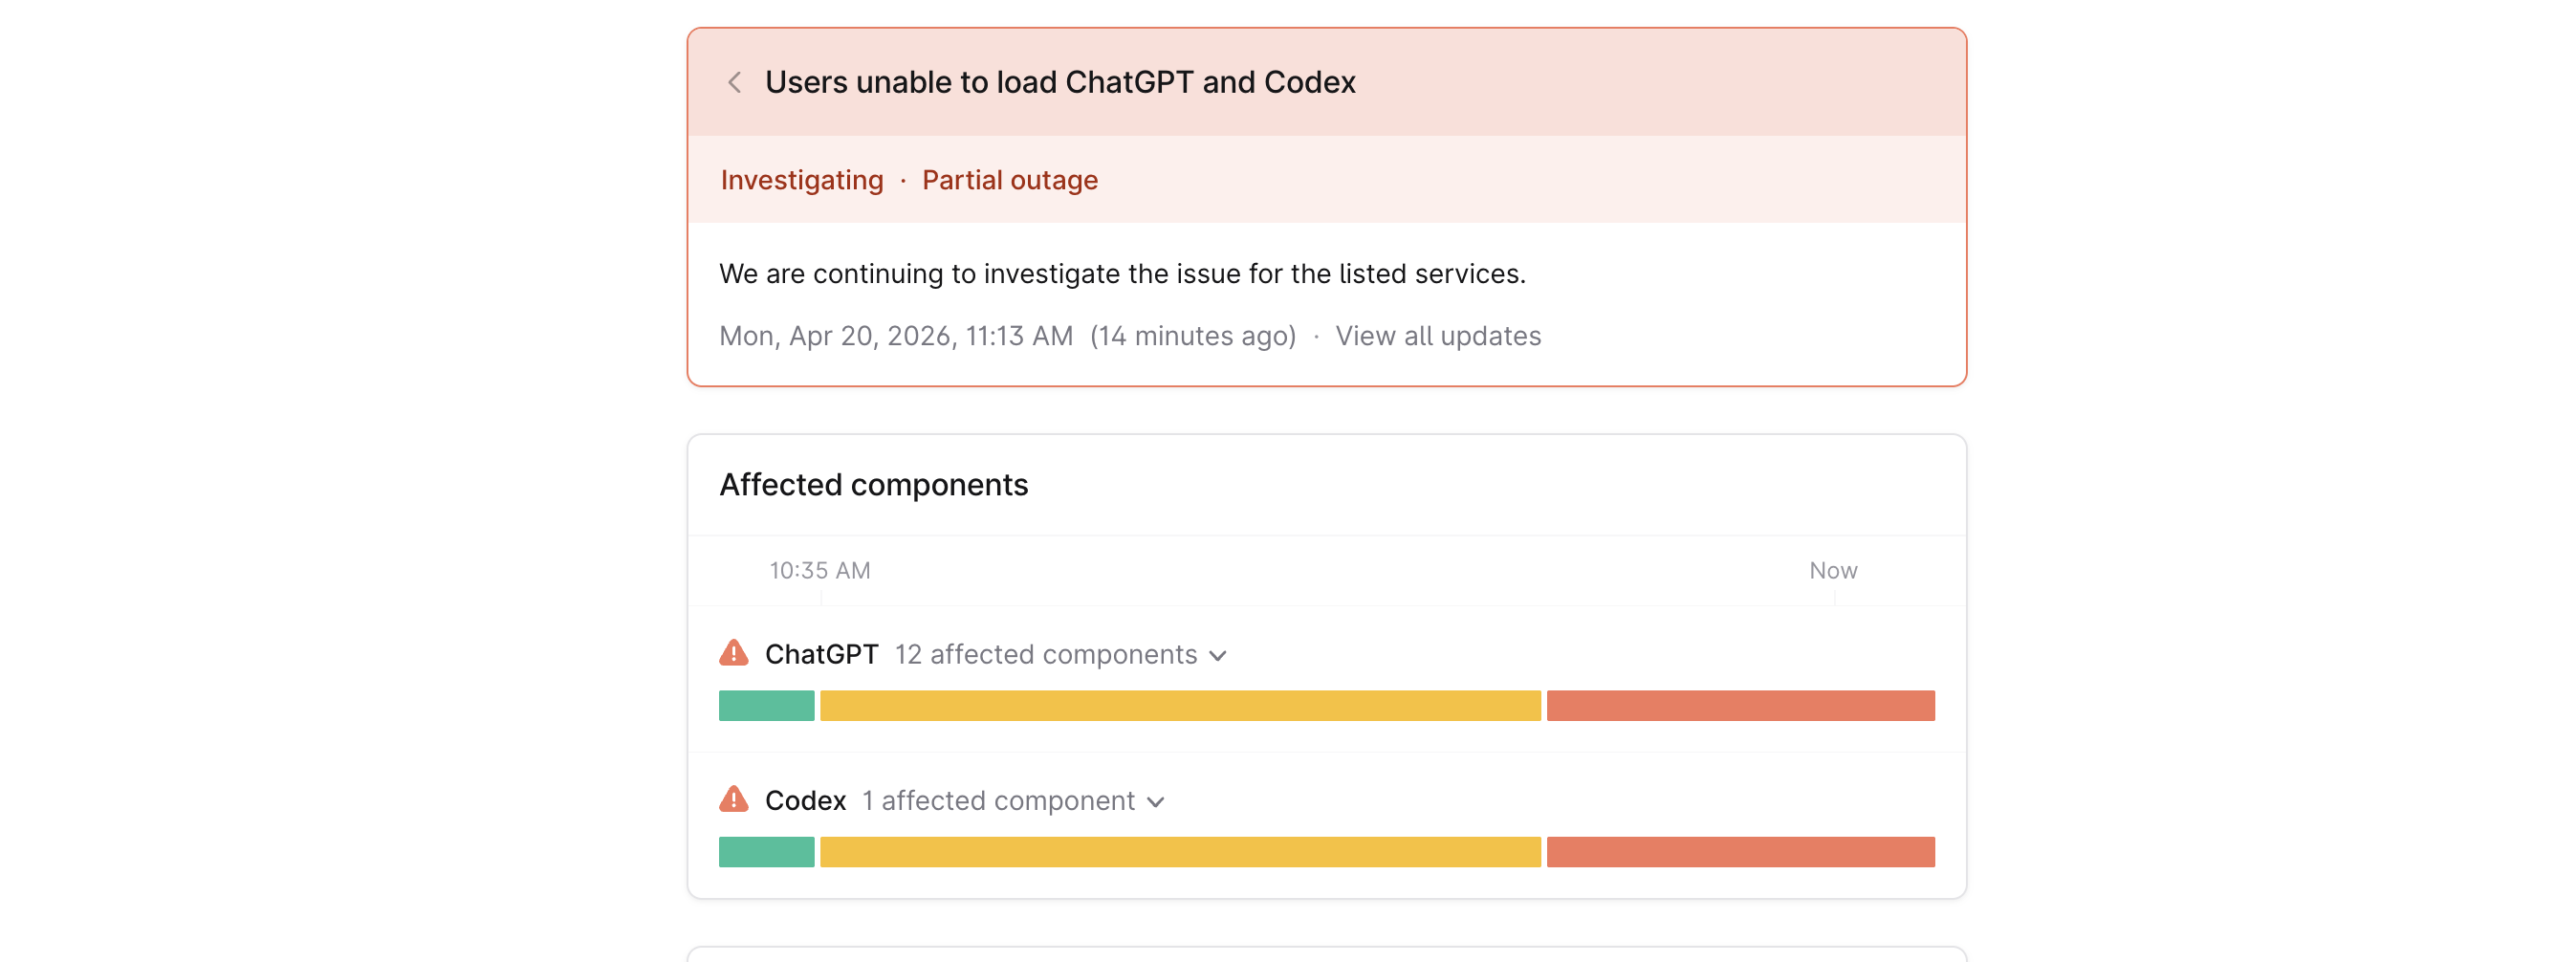The width and height of the screenshot is (2576, 962).
Task: Select the green Codex operational bar segment
Action: click(766, 852)
